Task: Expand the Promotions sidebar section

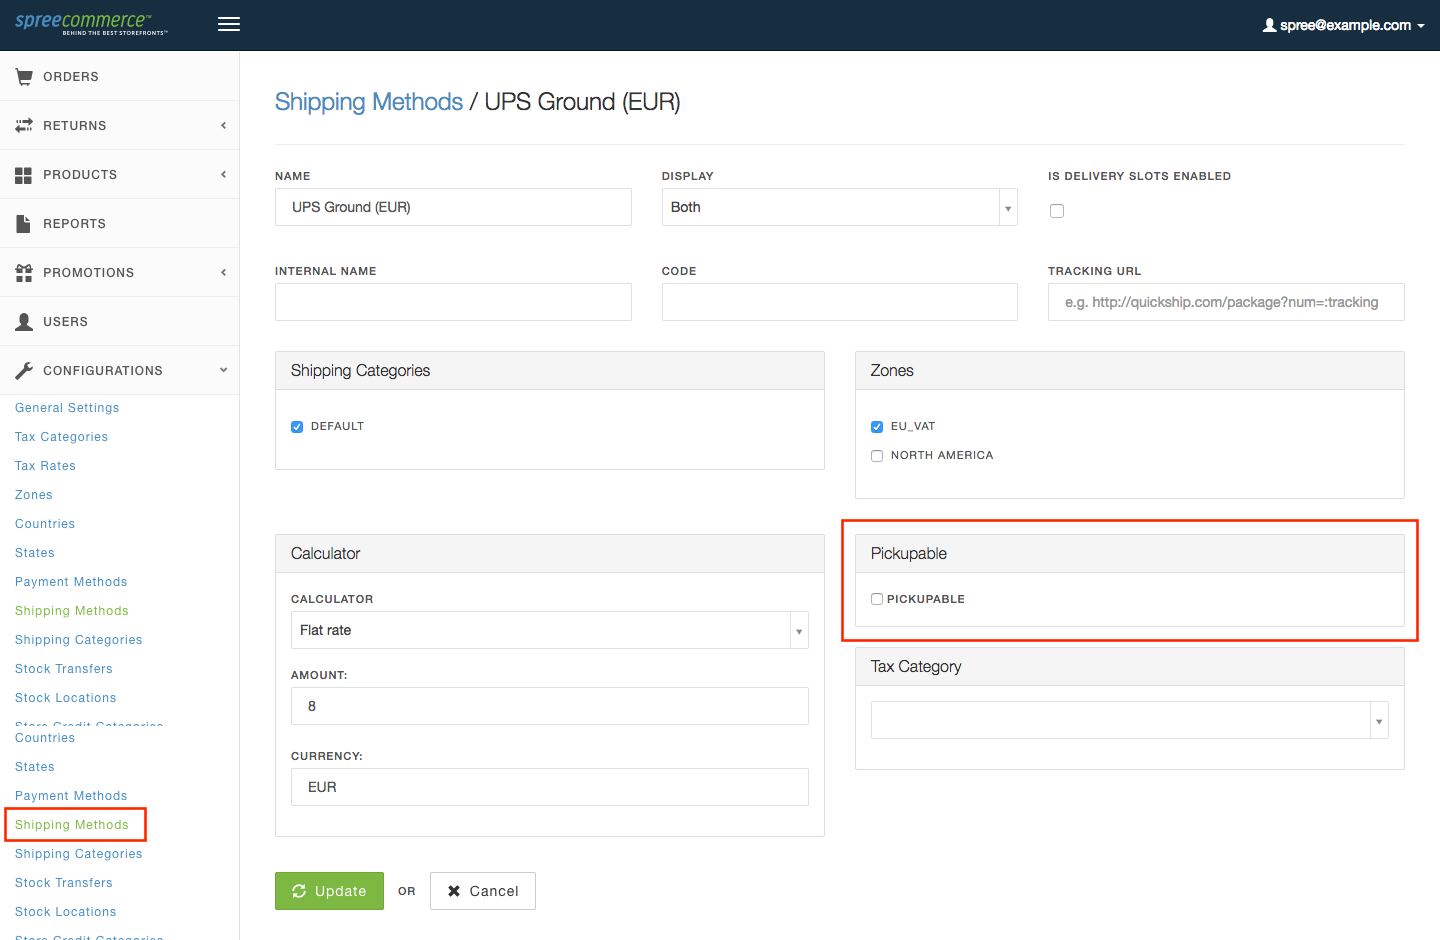Action: point(119,273)
